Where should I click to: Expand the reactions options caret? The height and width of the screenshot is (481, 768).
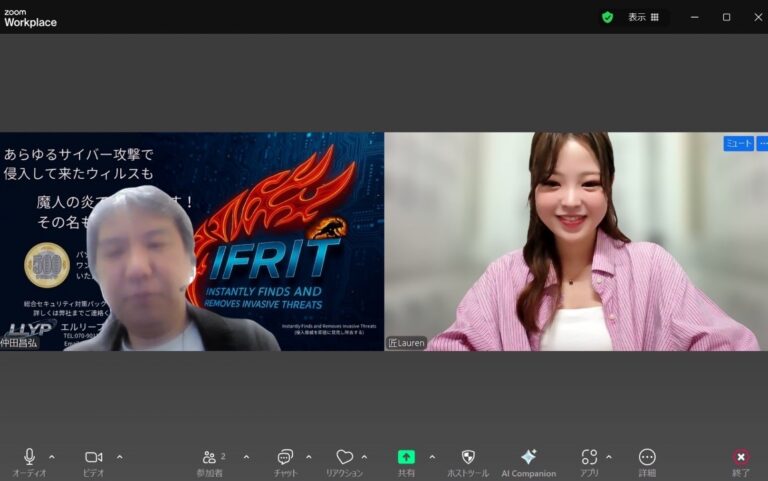point(364,457)
